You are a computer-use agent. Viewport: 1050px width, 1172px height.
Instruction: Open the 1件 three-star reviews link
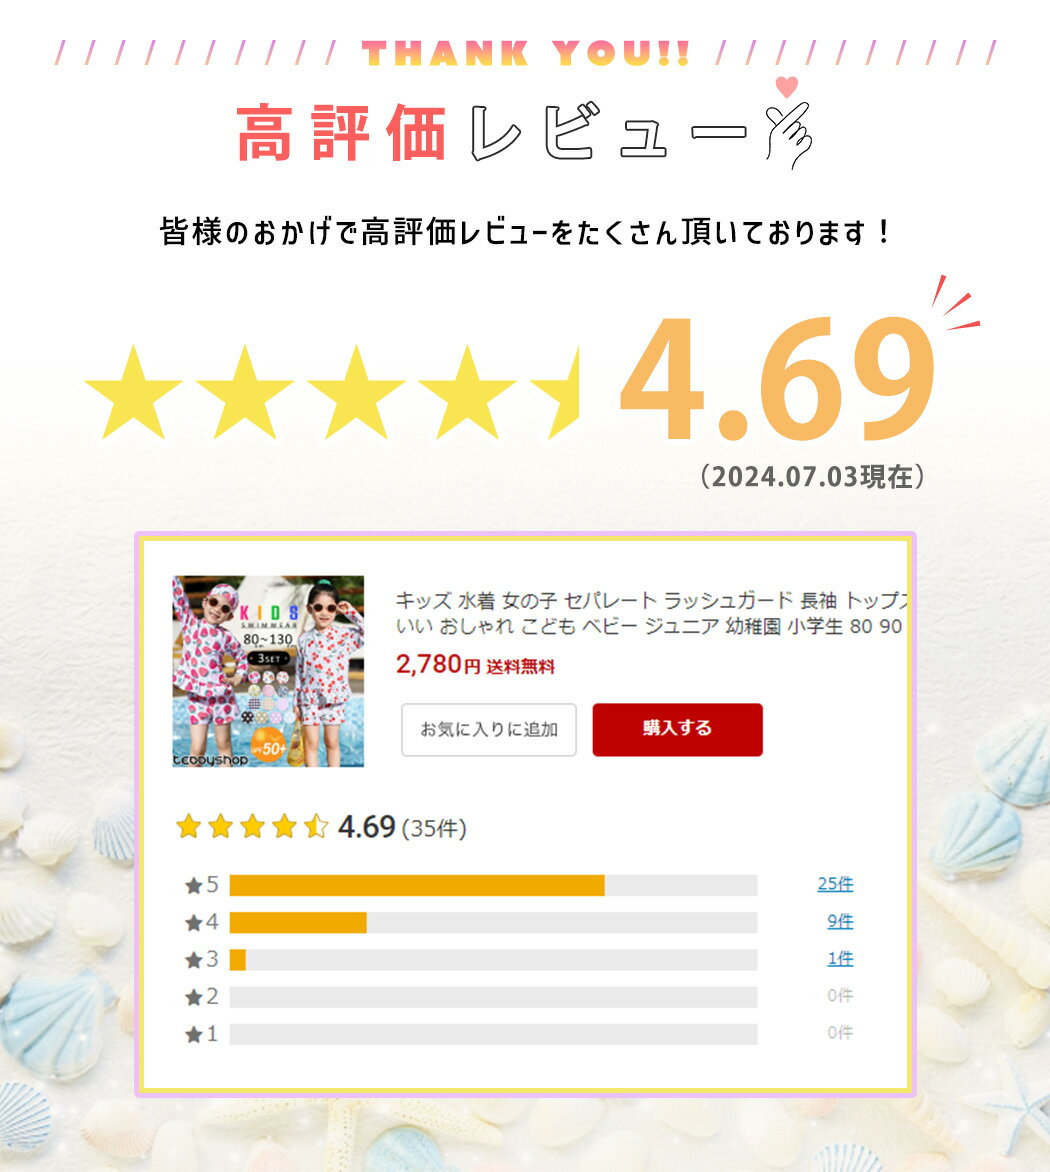840,959
